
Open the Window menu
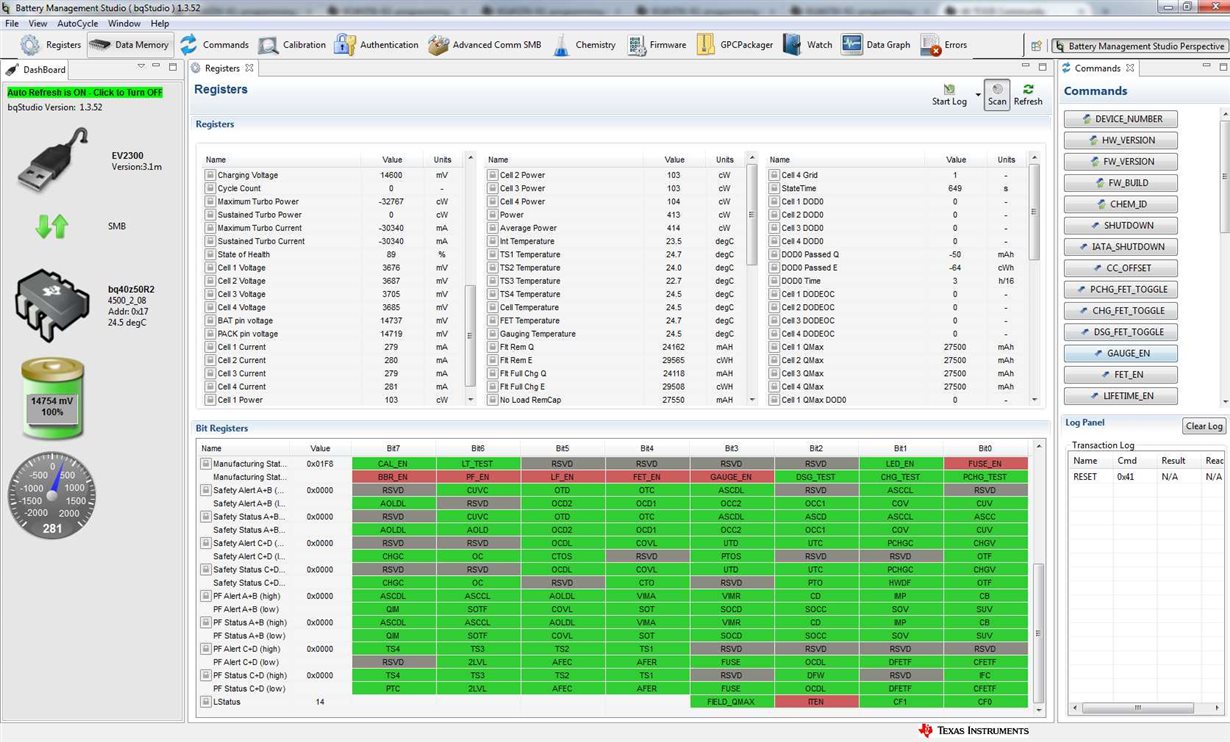coord(124,23)
